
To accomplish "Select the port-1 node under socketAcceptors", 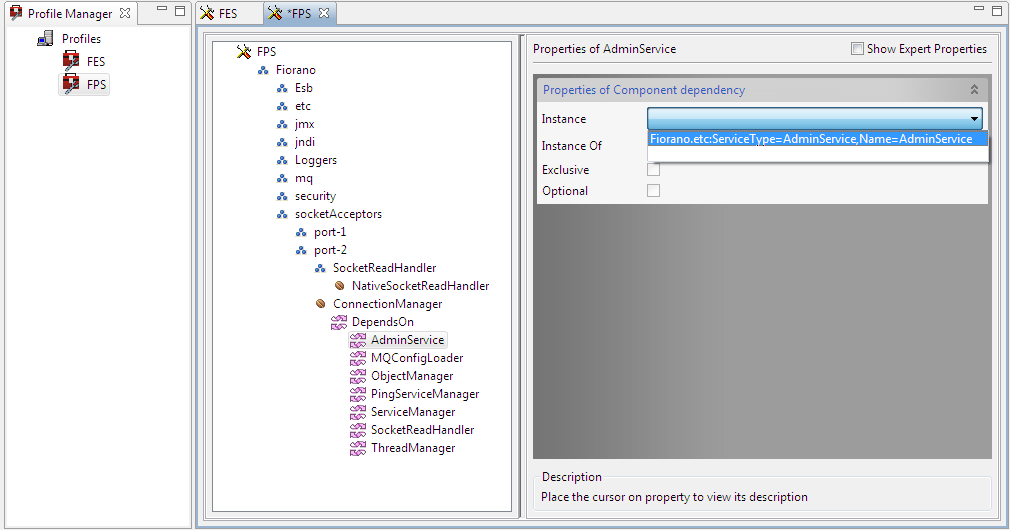I will 330,232.
